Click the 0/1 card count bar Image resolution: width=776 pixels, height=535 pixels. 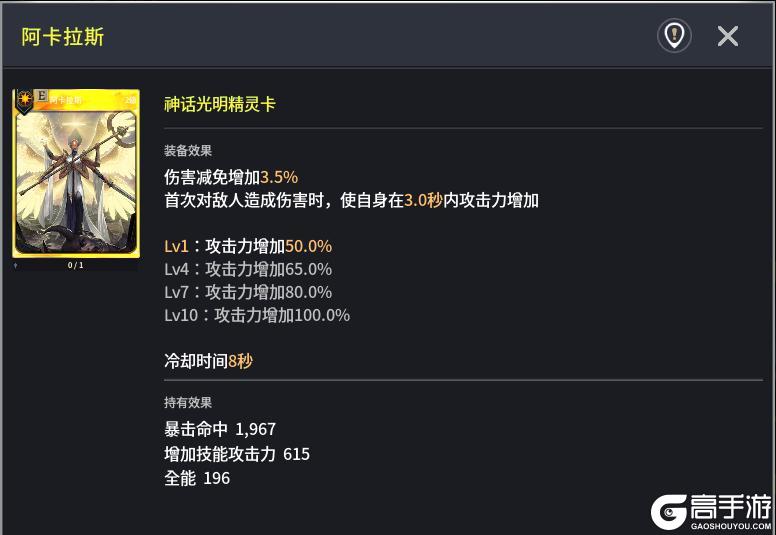(76, 265)
